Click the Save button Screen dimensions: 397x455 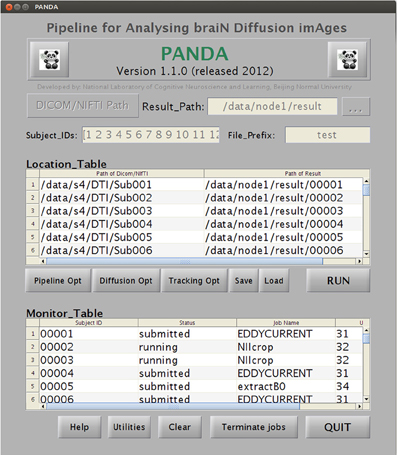tap(244, 281)
